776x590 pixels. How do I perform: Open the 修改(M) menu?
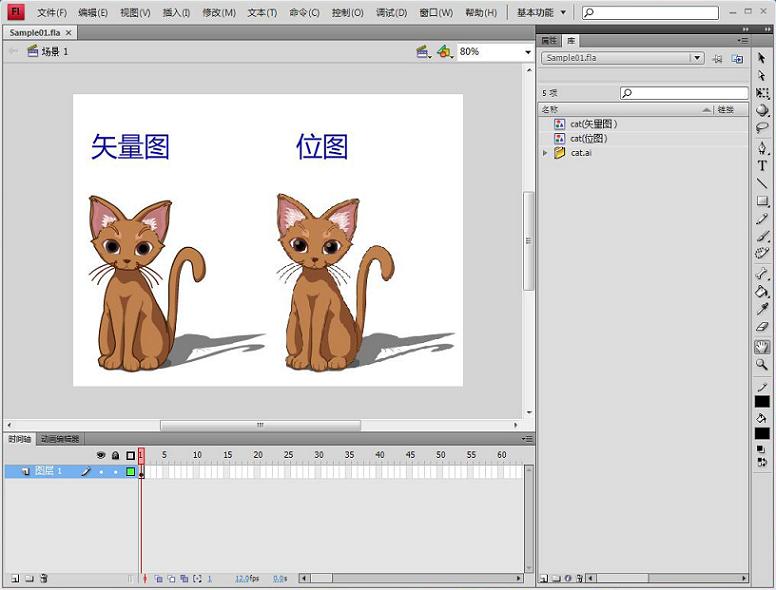219,13
